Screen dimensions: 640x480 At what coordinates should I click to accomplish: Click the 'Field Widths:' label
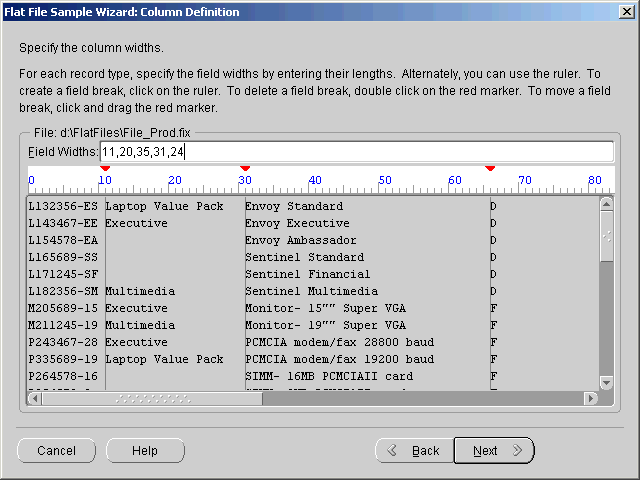pyautogui.click(x=63, y=152)
